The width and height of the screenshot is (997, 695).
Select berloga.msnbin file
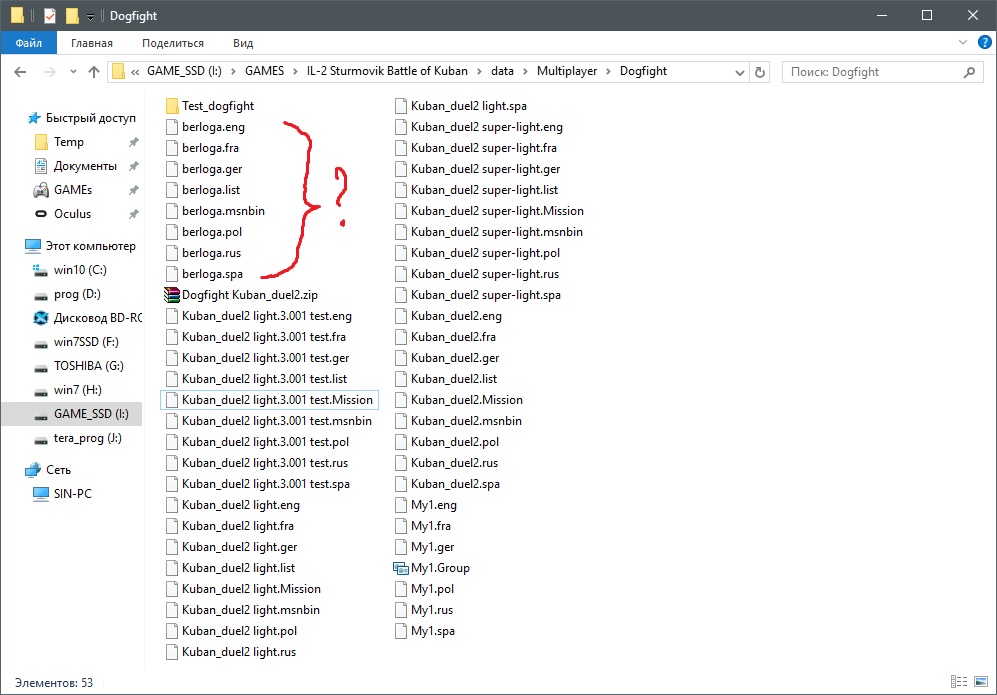click(223, 211)
